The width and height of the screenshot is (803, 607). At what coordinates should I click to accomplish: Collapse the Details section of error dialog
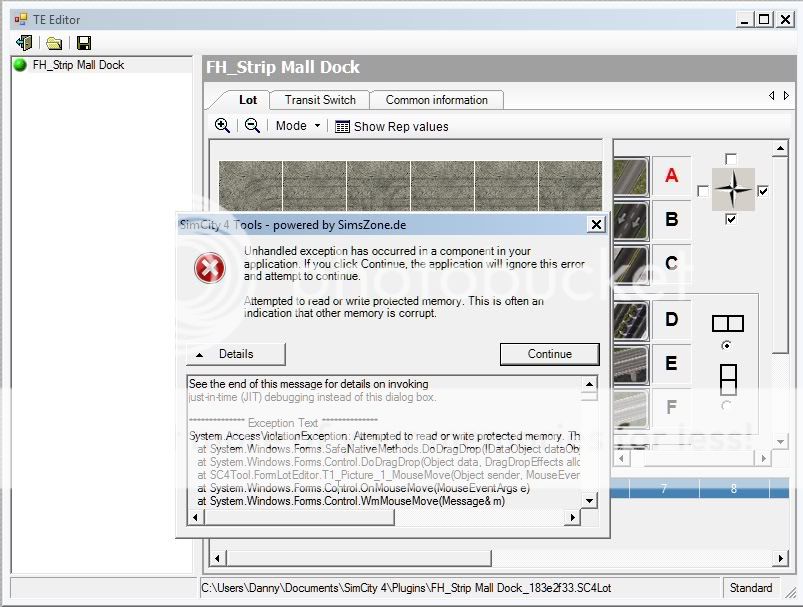pyautogui.click(x=236, y=354)
